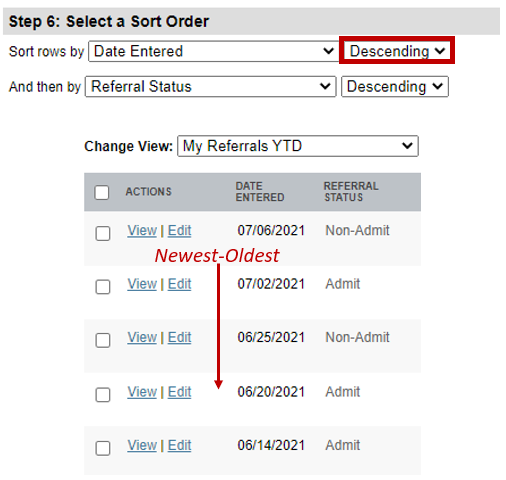Check the box for the 07/06/2021 row
Screen dimensions: 506x480
(103, 233)
